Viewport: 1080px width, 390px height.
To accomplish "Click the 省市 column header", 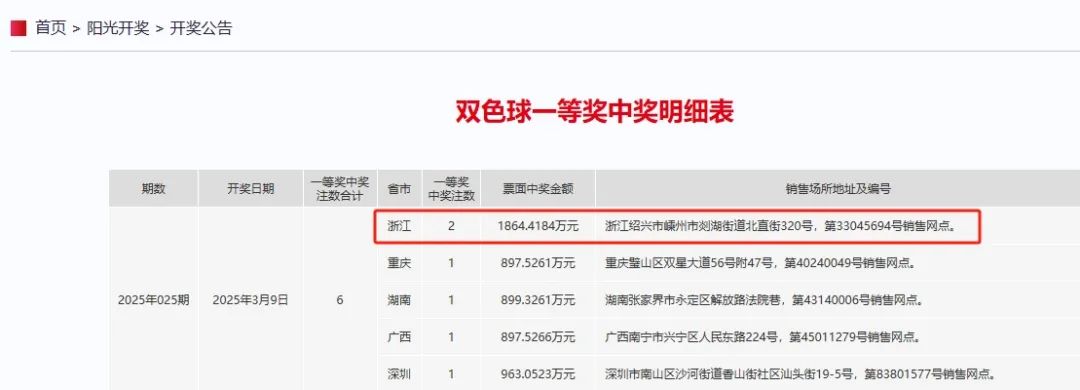I will click(x=399, y=189).
